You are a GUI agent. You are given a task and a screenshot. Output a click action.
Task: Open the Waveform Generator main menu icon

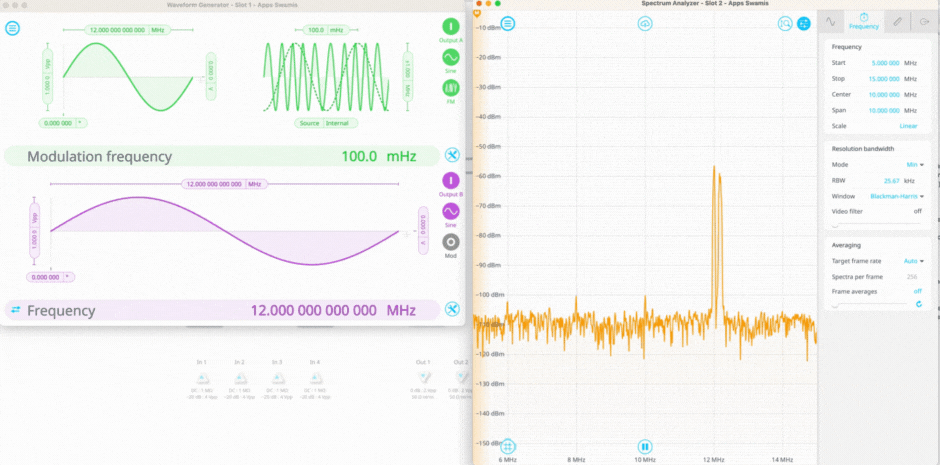point(13,28)
